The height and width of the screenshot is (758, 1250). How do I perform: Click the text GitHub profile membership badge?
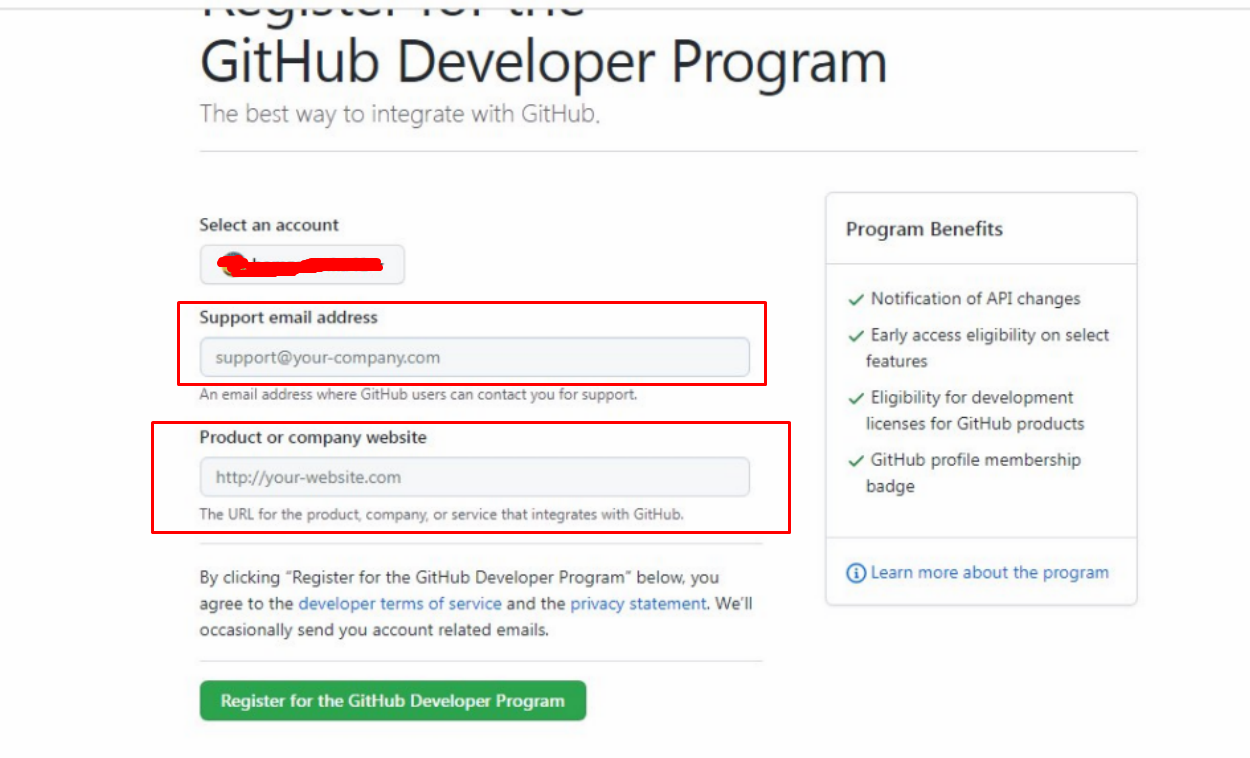[974, 473]
